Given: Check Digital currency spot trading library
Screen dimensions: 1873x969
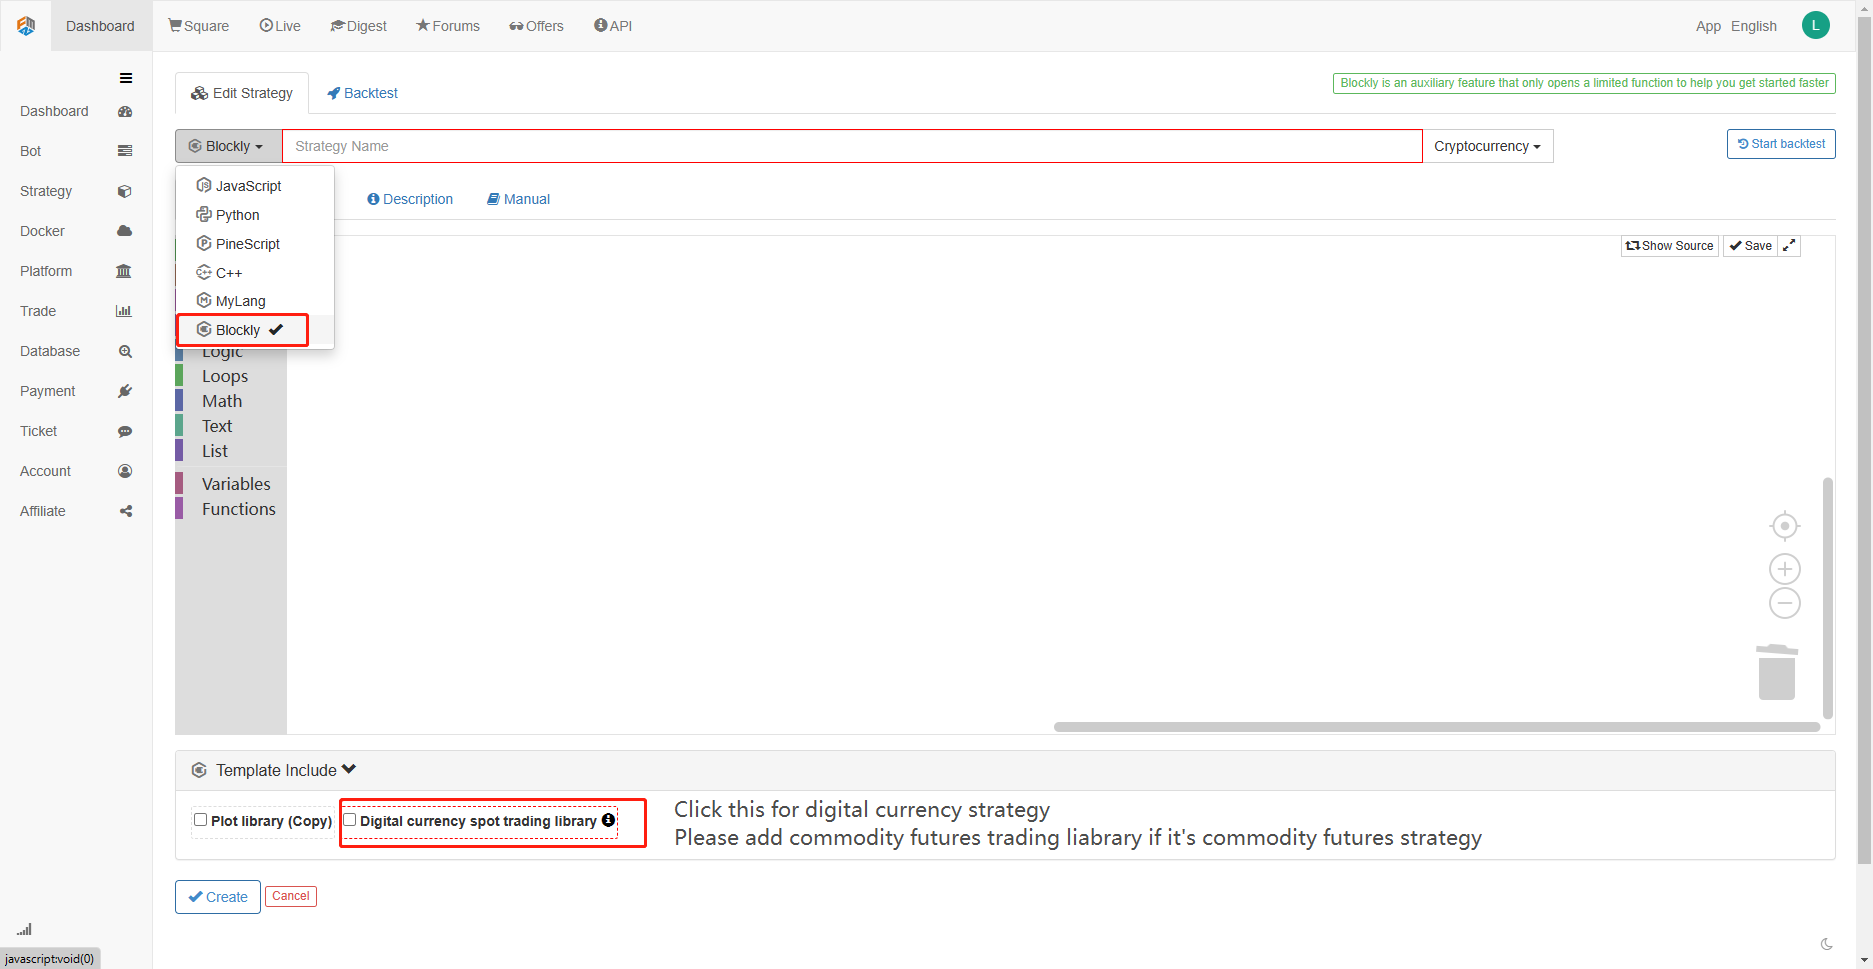Looking at the screenshot, I should click(x=350, y=820).
